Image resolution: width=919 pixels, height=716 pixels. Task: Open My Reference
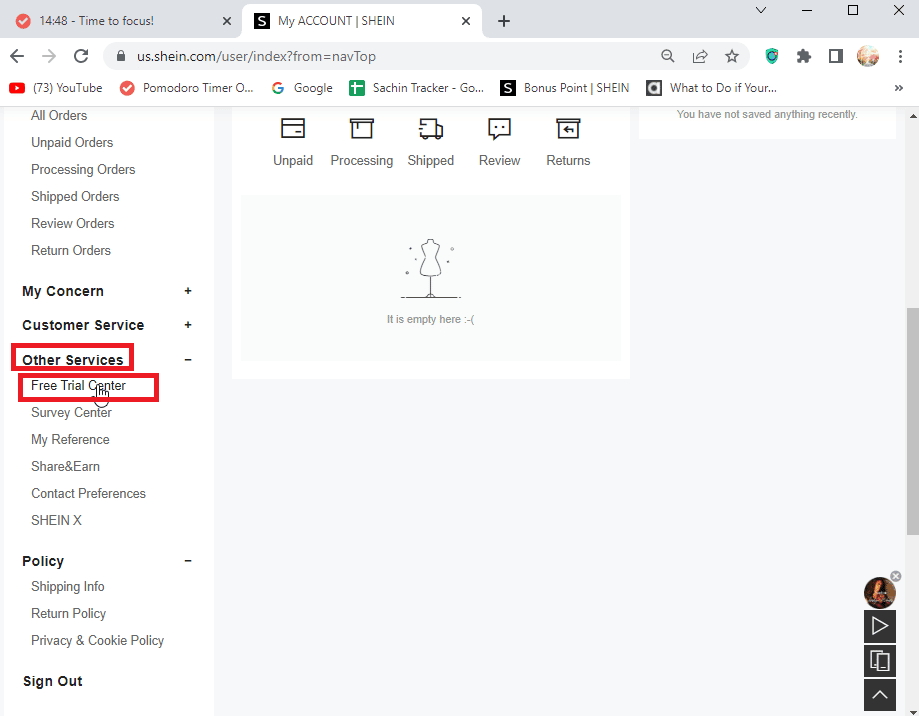pyautogui.click(x=70, y=439)
